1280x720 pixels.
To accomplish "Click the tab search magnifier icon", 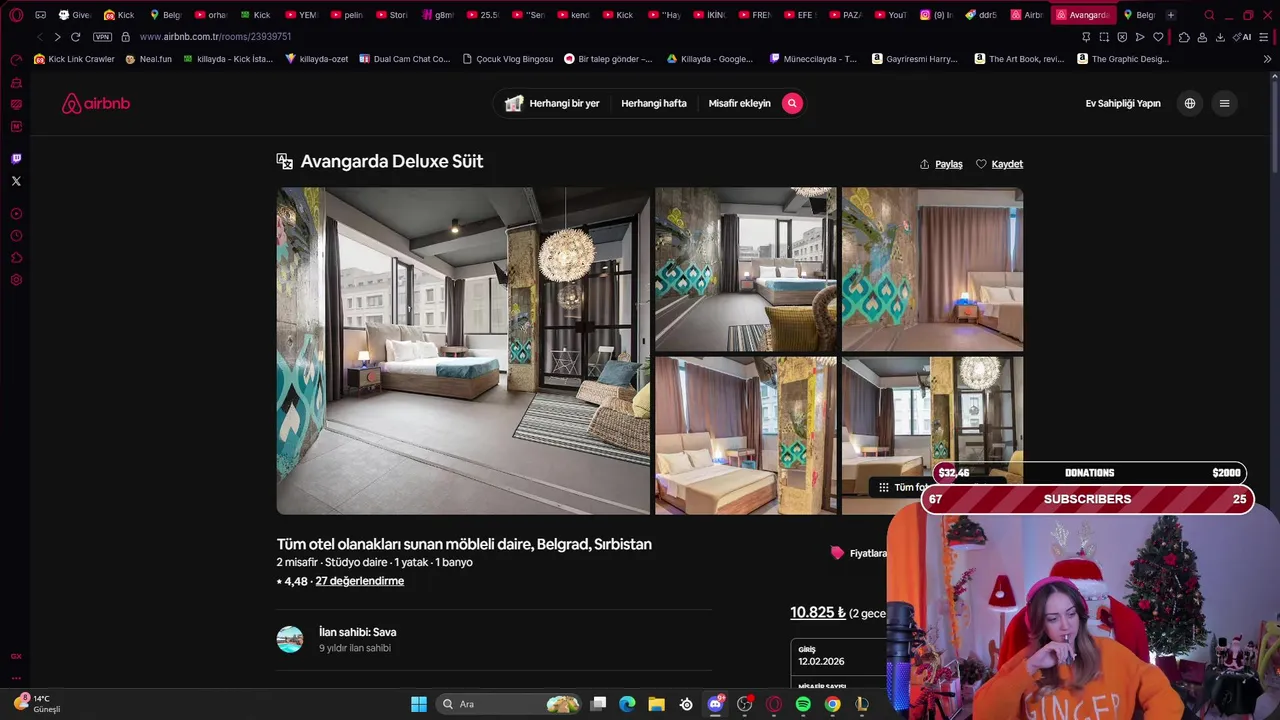I will coord(1209,15).
